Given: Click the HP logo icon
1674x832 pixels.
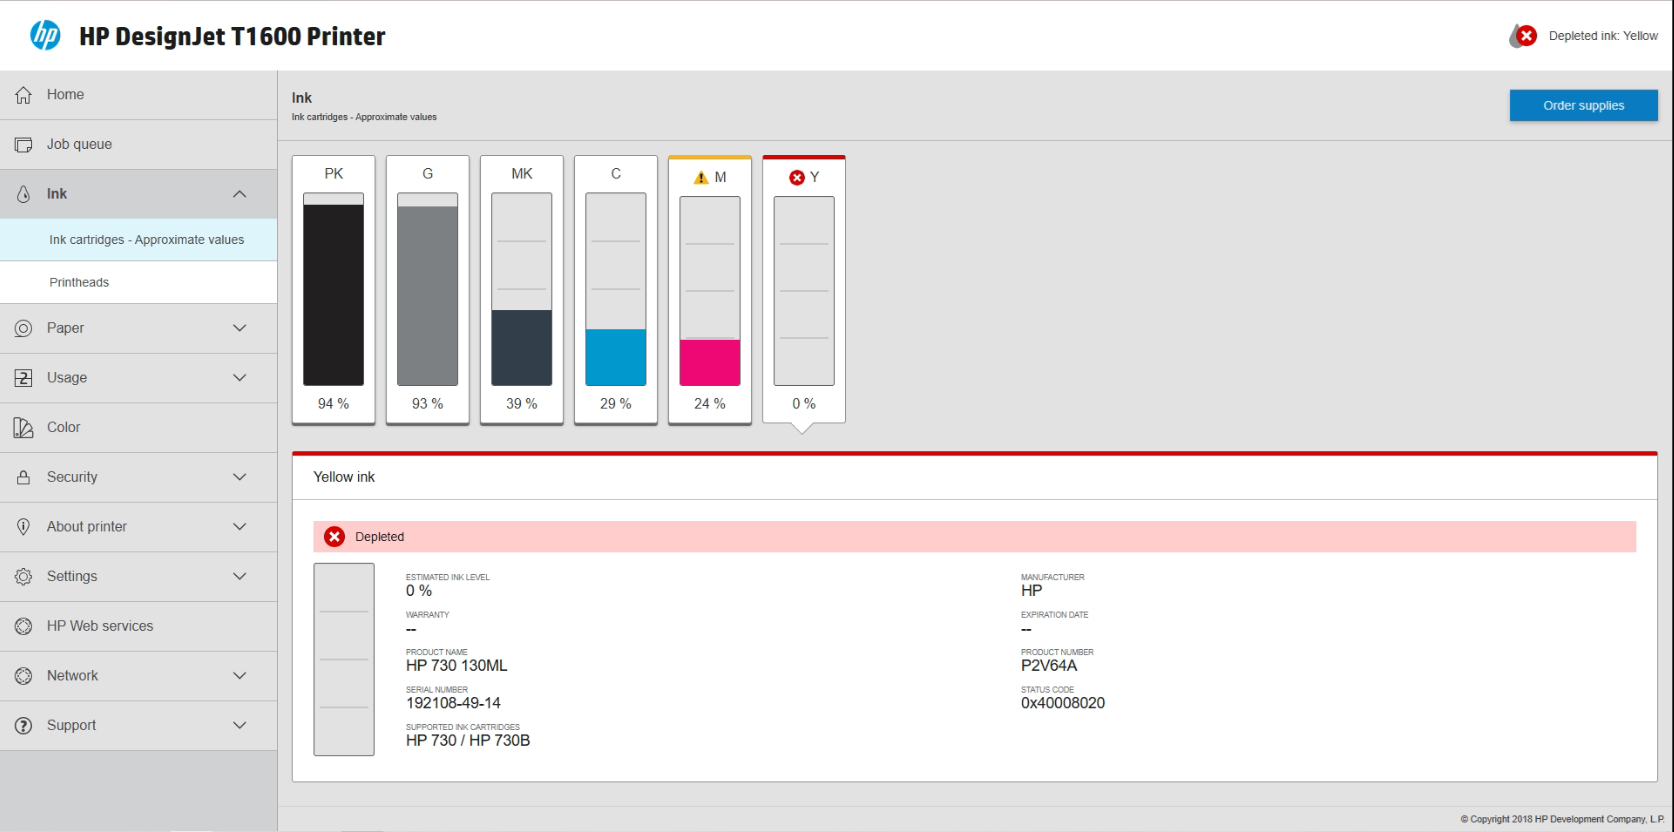Looking at the screenshot, I should 45,35.
